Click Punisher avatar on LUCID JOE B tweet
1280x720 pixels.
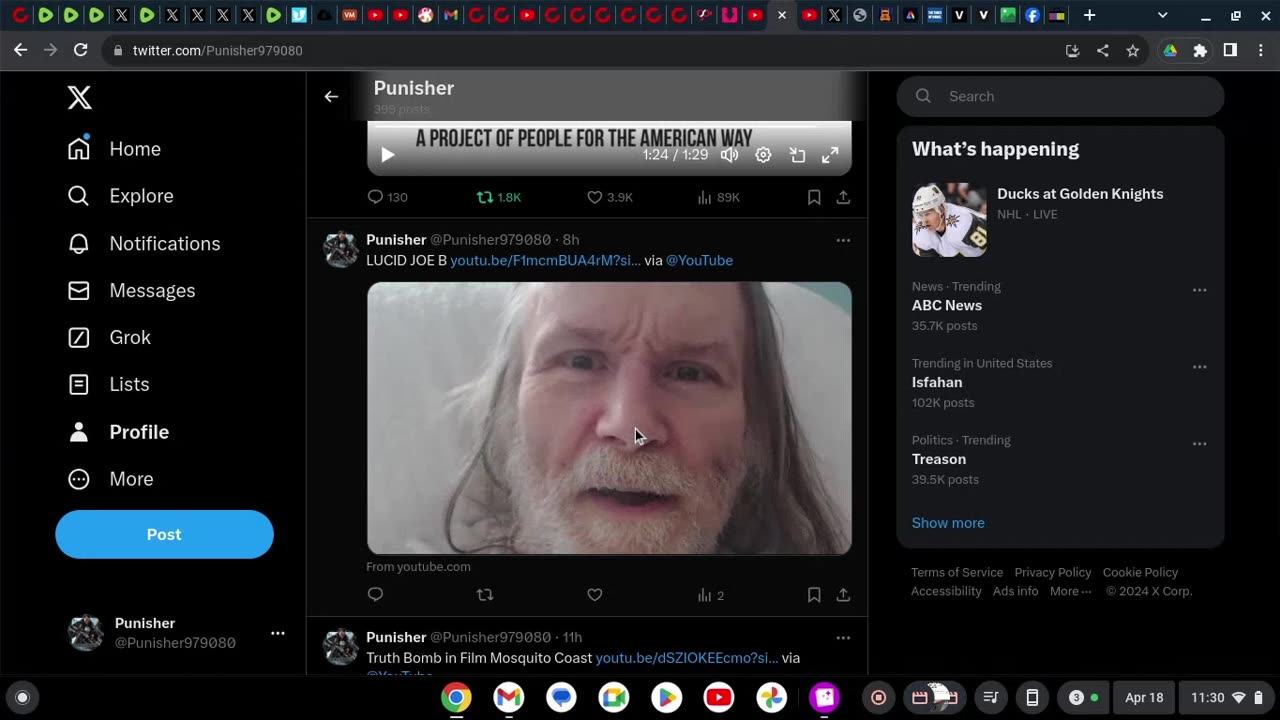[341, 249]
